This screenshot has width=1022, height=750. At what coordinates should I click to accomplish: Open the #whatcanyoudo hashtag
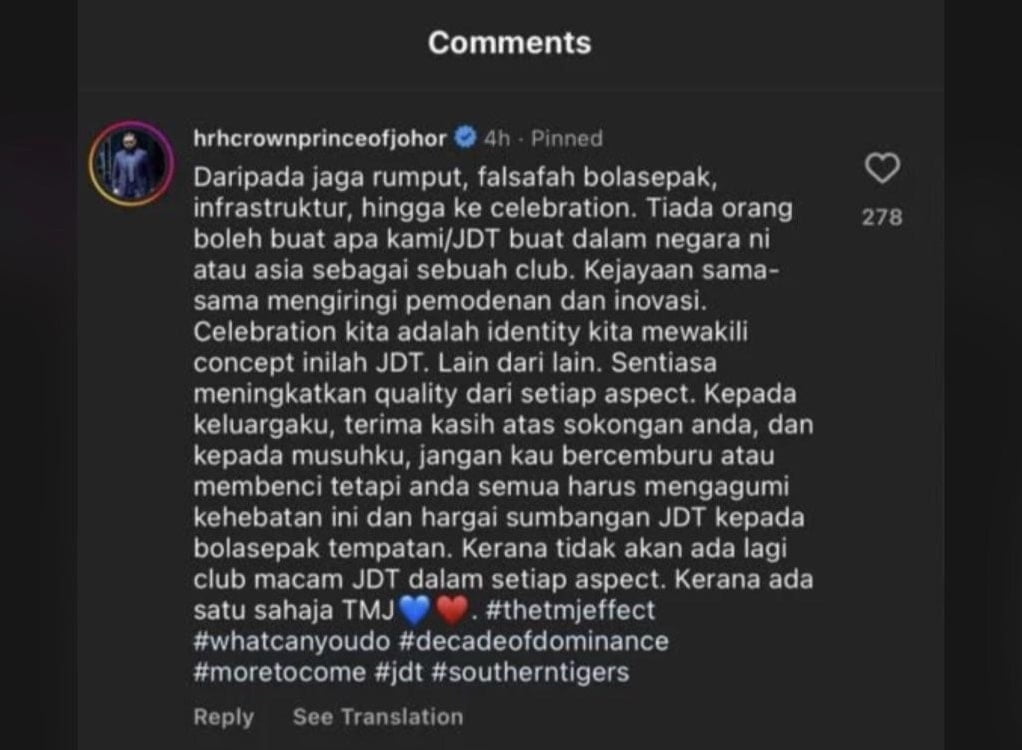[x=291, y=641]
